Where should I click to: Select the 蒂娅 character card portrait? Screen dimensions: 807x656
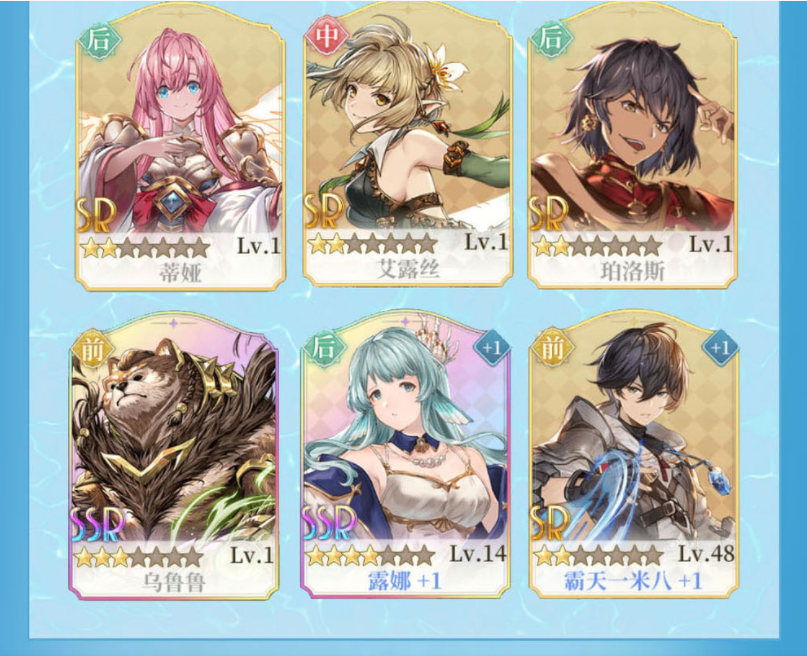(x=180, y=149)
